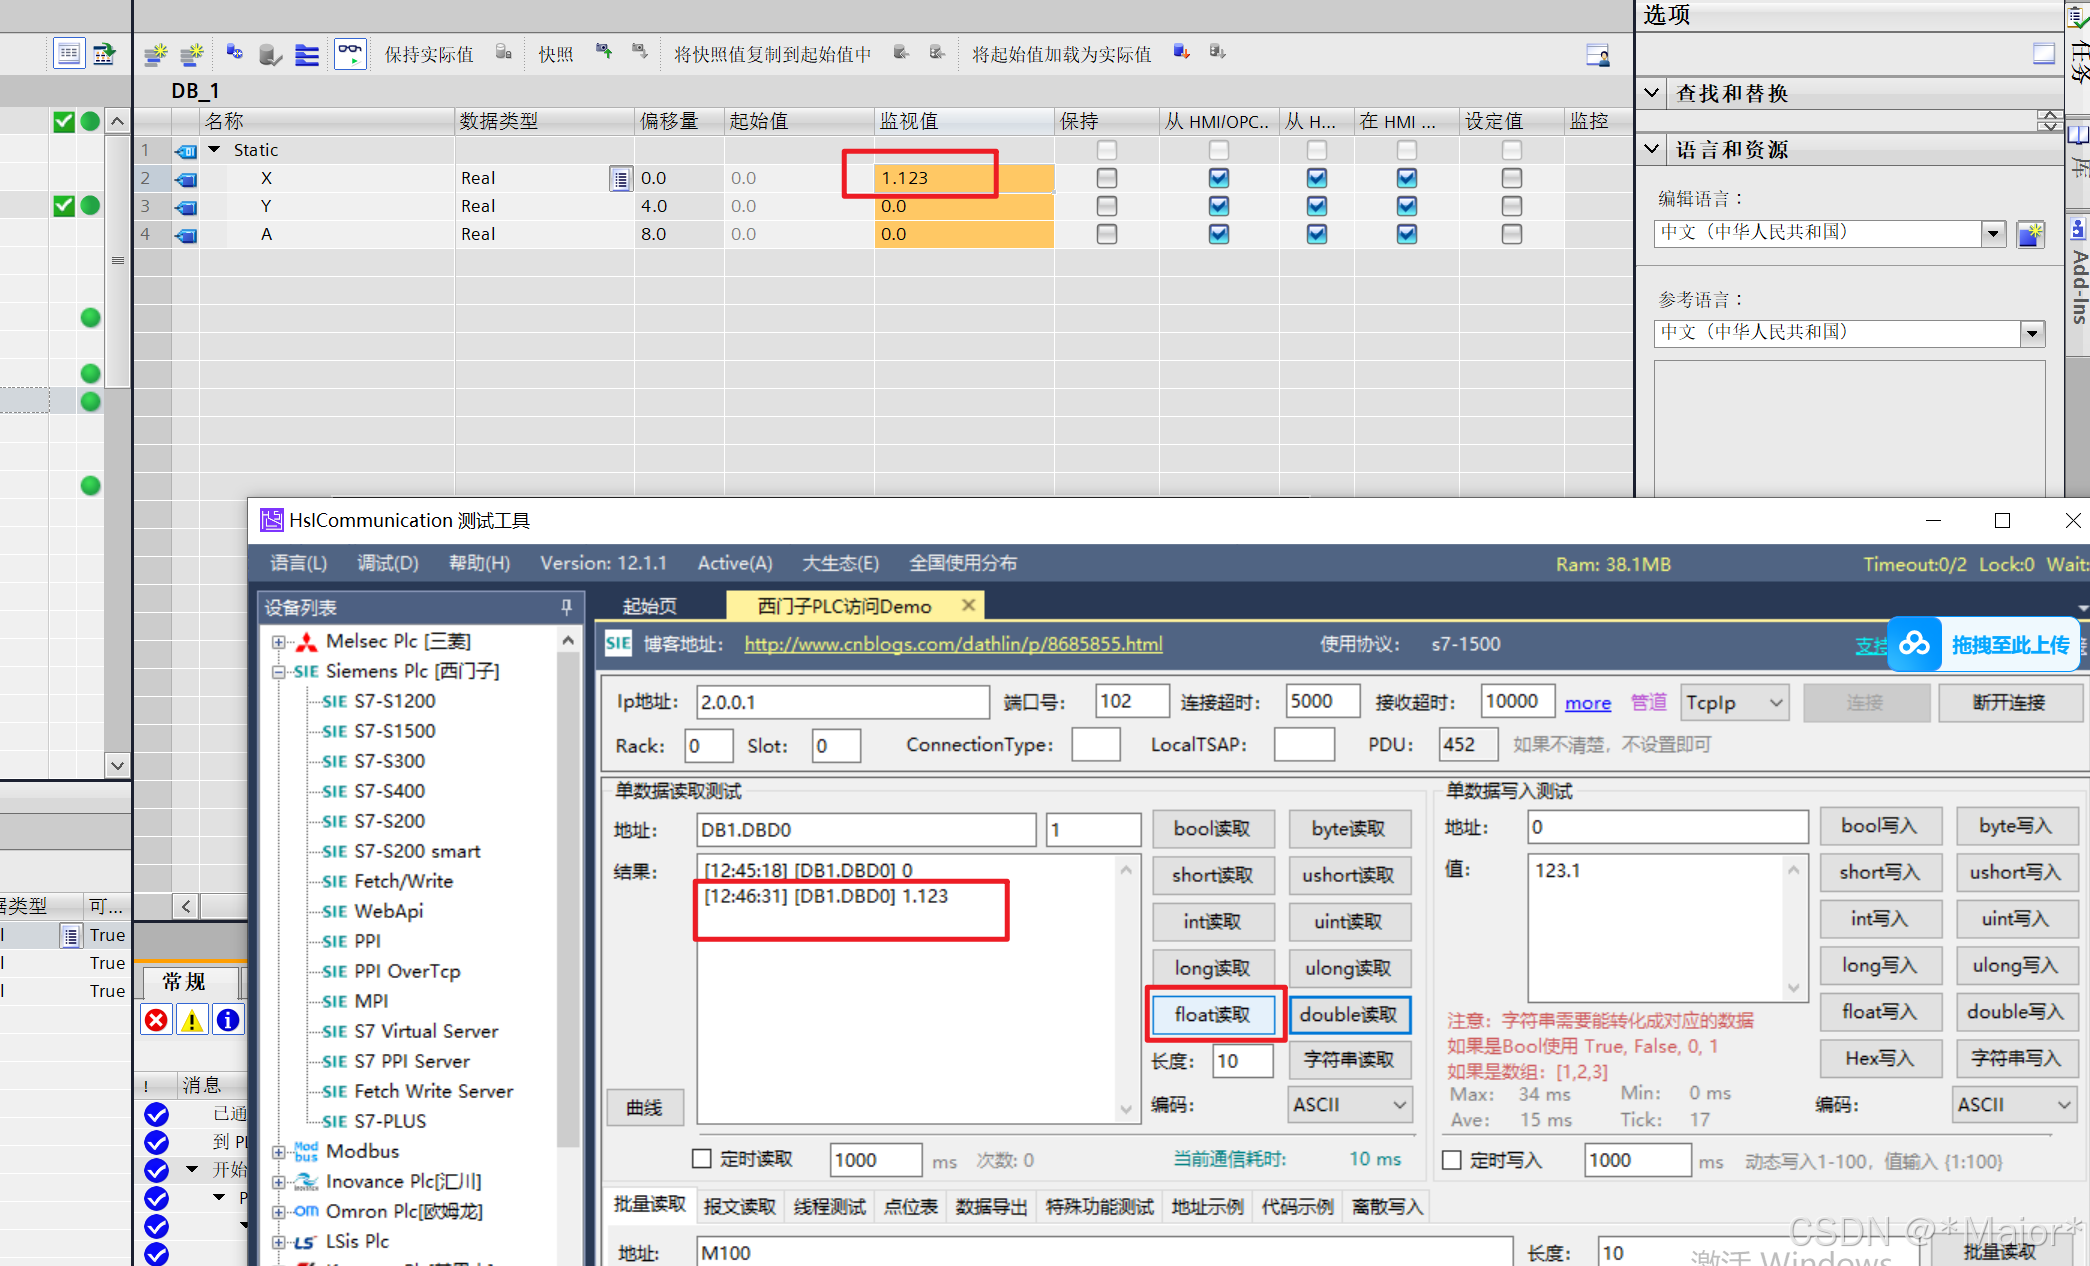This screenshot has width=2090, height=1266.
Task: Pin the 设备列表 panel
Action: click(x=566, y=607)
